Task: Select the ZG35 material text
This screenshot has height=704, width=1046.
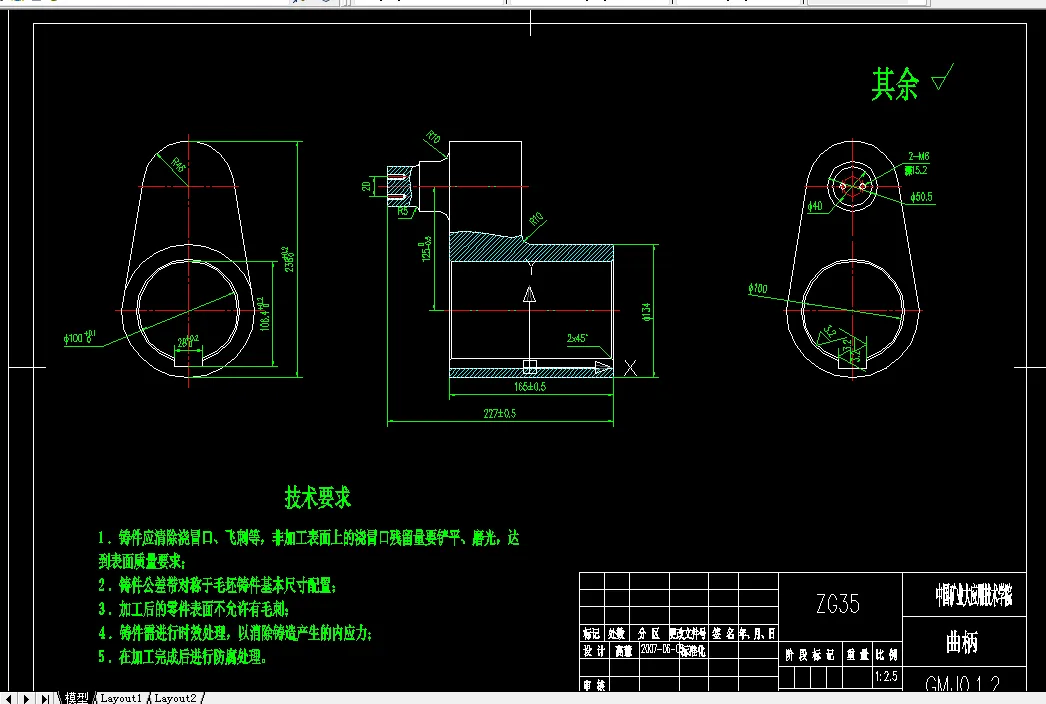Action: tap(838, 604)
